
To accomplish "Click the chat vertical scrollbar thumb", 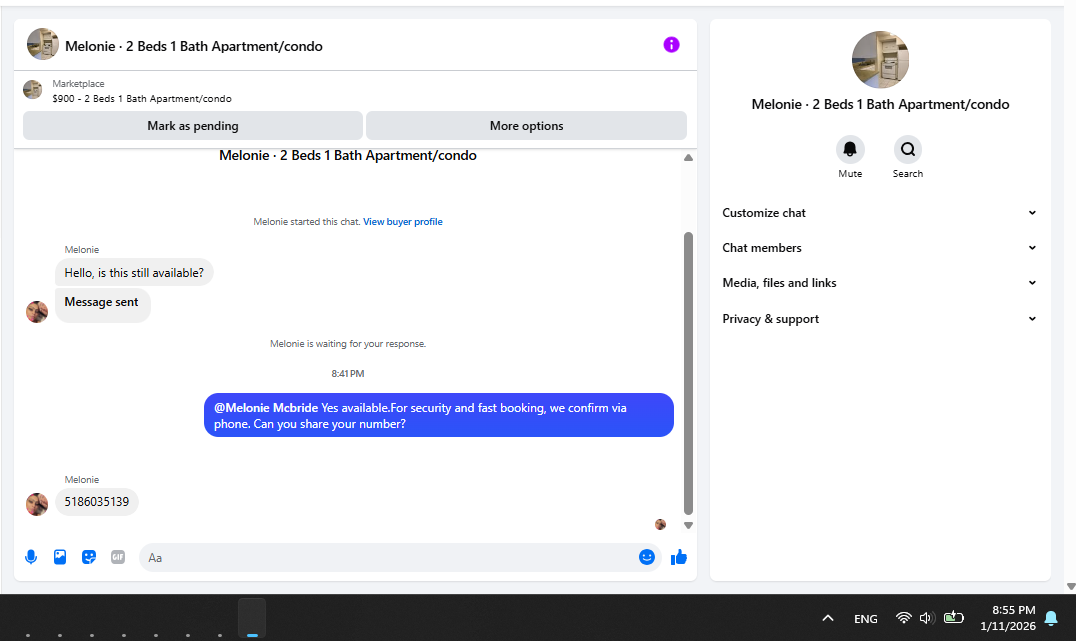I will click(x=688, y=373).
